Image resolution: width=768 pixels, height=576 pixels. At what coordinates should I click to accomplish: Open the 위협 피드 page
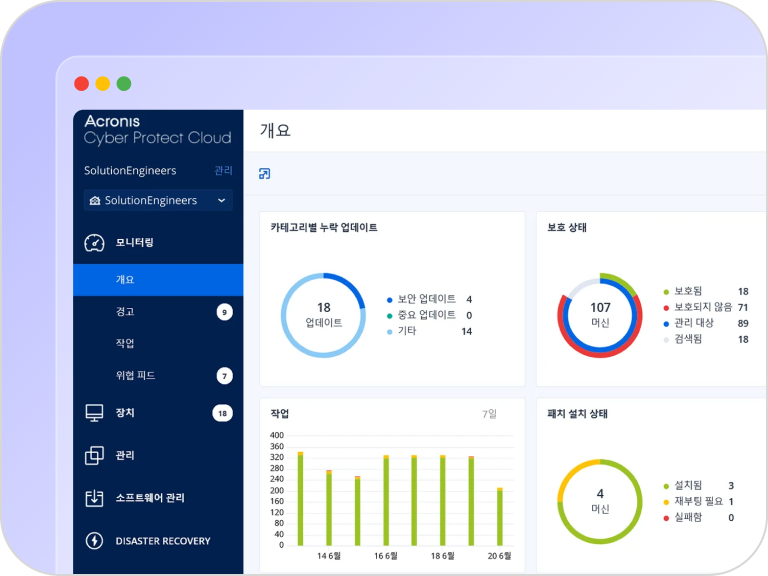(135, 376)
